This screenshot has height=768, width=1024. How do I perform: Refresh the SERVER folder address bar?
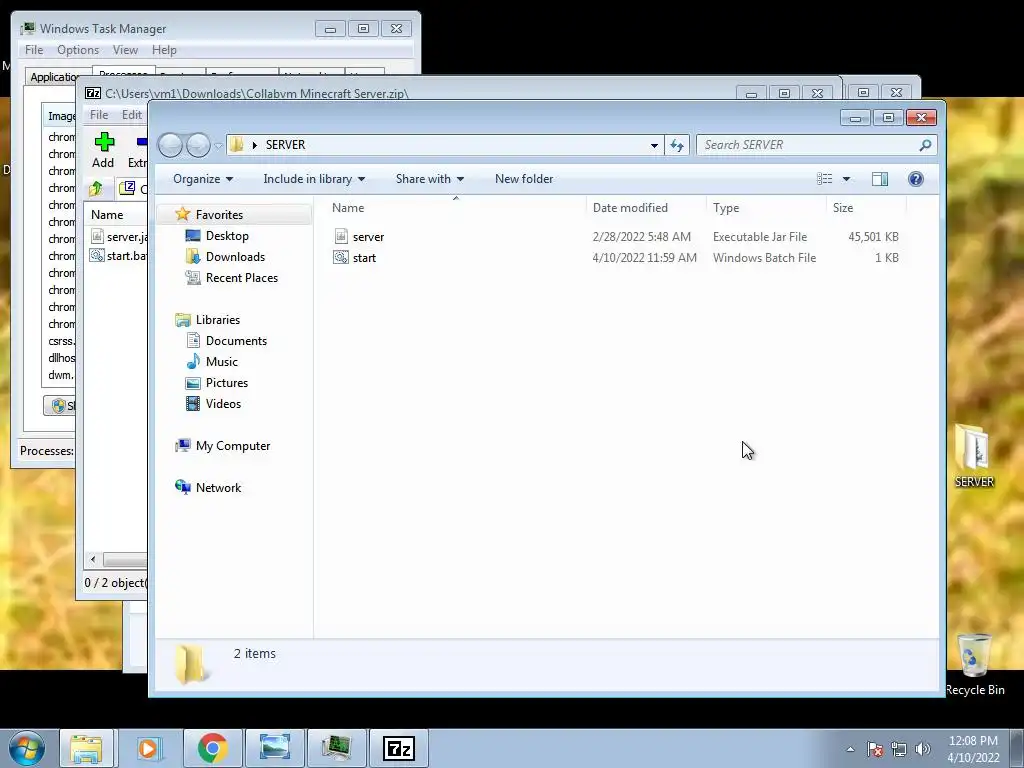(x=677, y=145)
